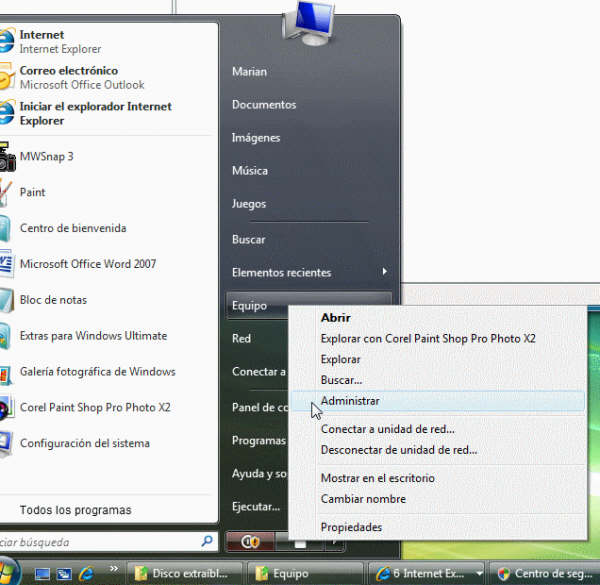Open Disco extraíble taskbar button
The height and width of the screenshot is (585, 600).
tap(184, 573)
